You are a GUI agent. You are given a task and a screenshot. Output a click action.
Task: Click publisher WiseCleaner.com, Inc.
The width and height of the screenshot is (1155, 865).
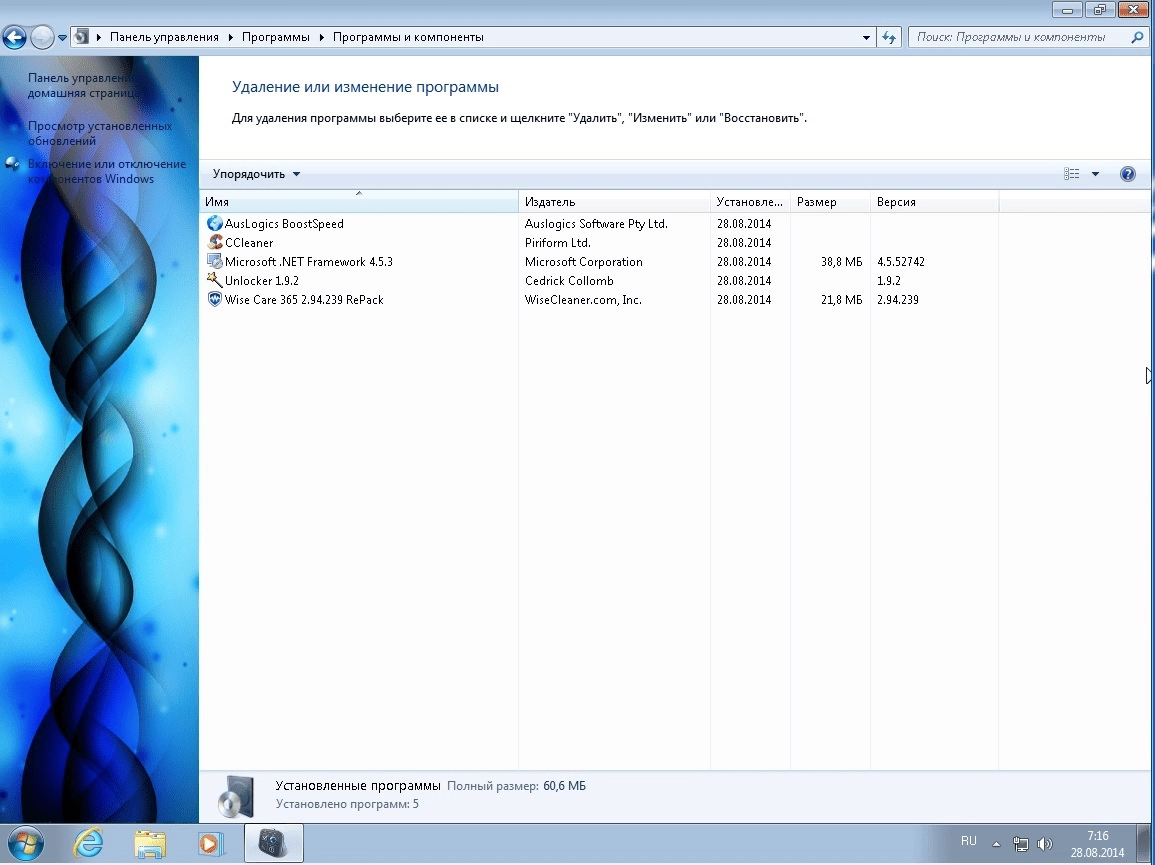(583, 300)
